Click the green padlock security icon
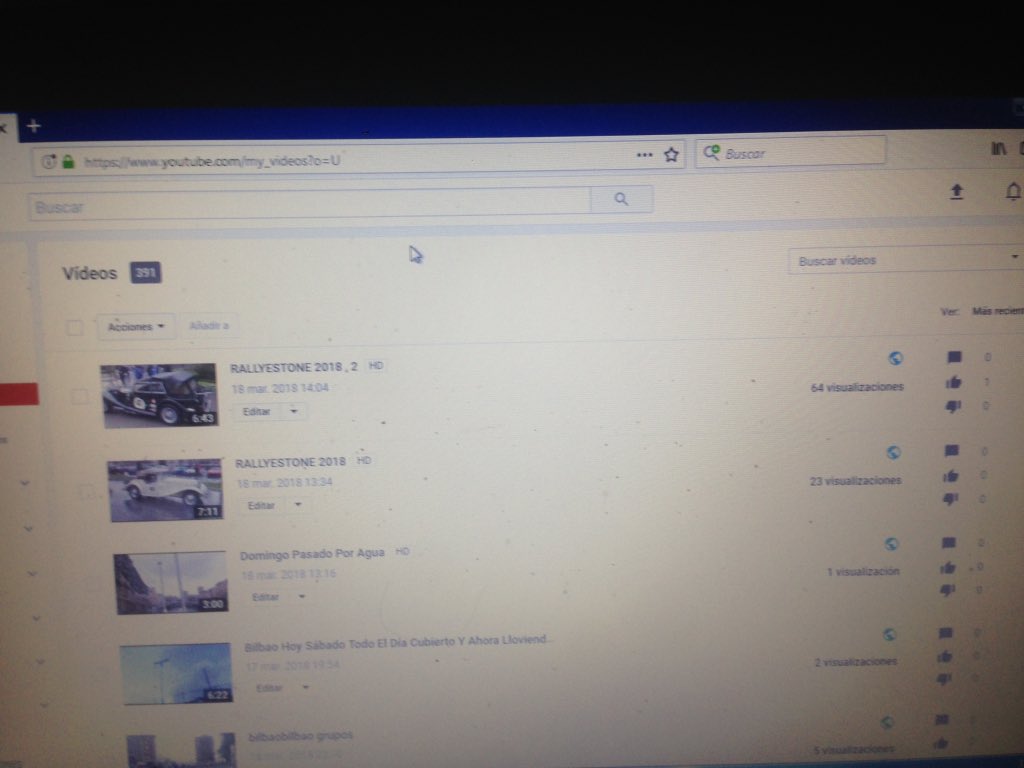Image resolution: width=1024 pixels, height=768 pixels. pos(69,161)
